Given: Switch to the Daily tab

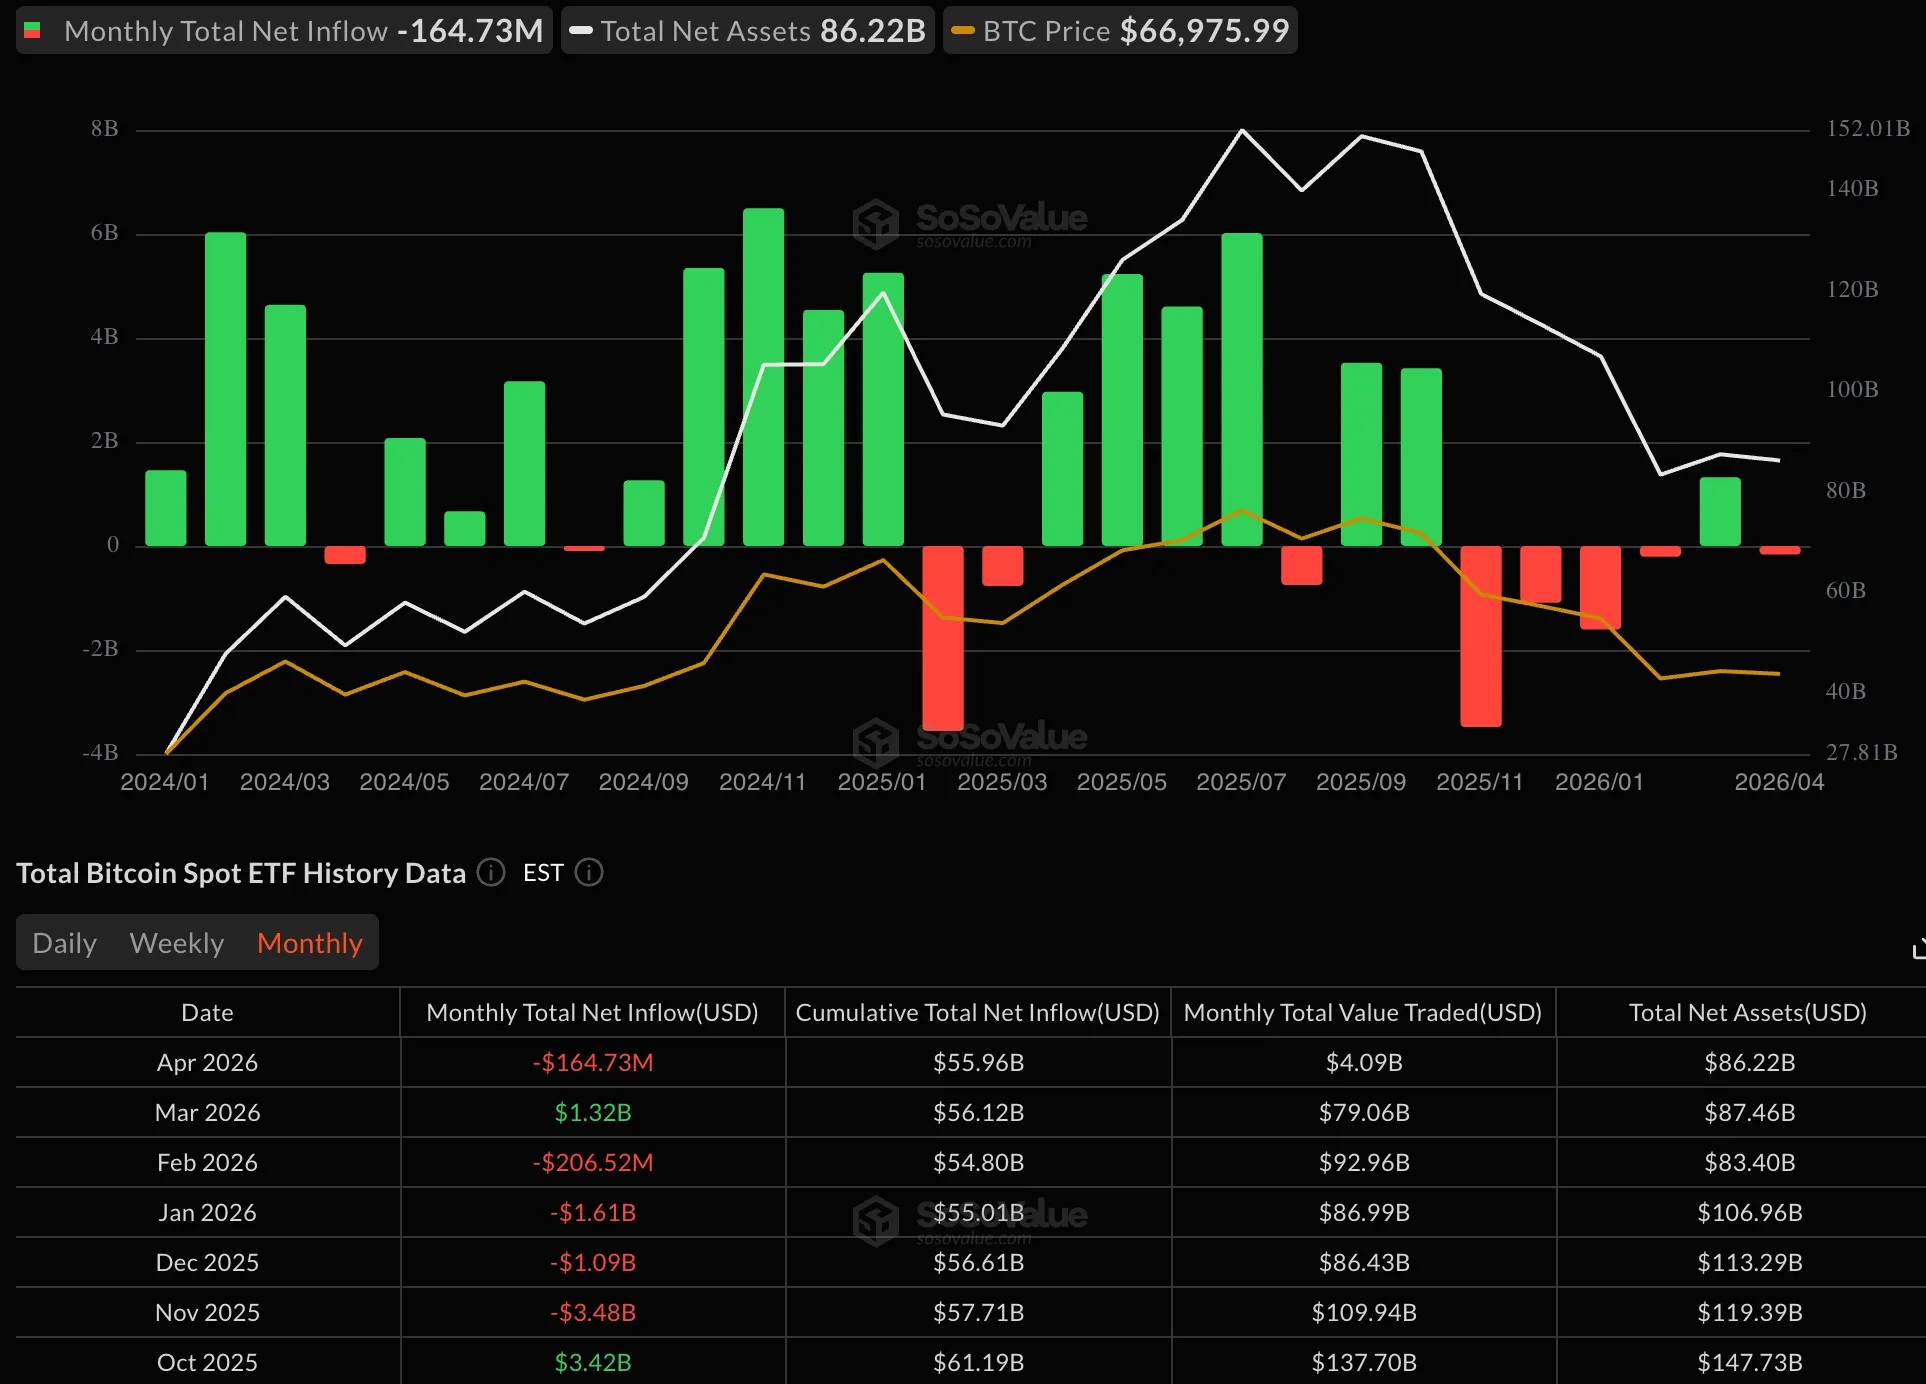Looking at the screenshot, I should coord(64,943).
